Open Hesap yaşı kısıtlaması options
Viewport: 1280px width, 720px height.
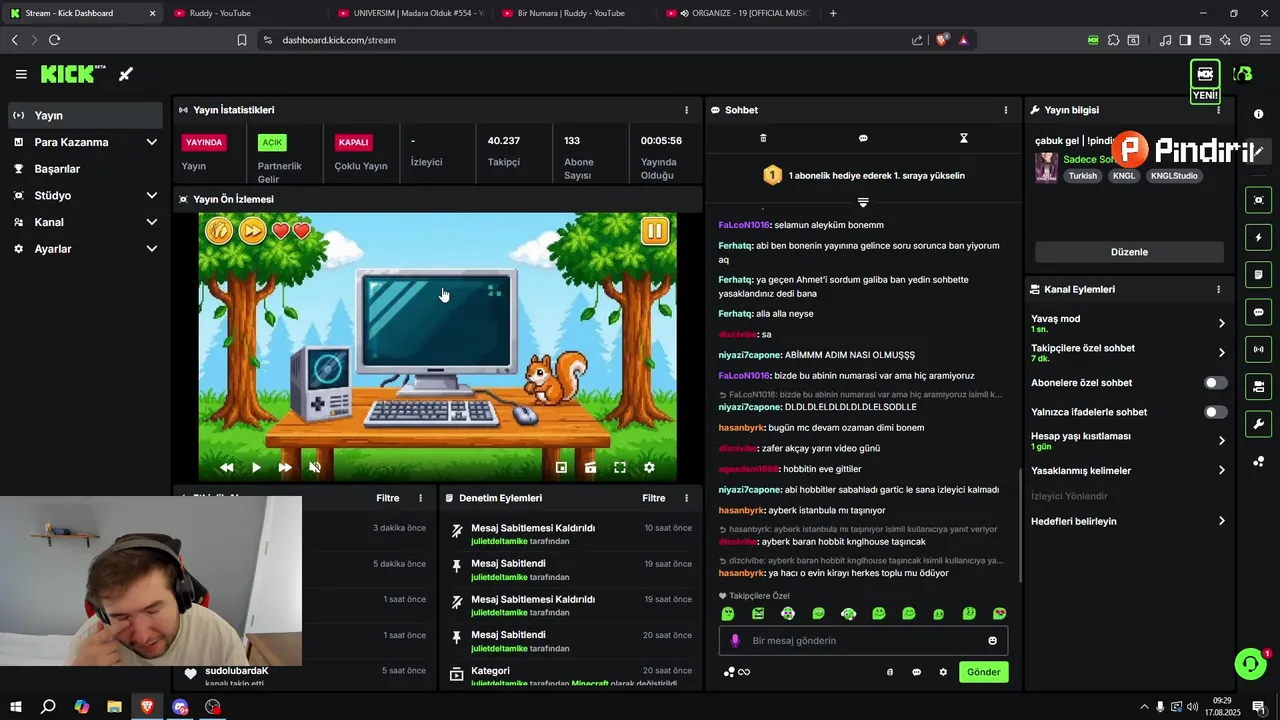tap(1128, 440)
